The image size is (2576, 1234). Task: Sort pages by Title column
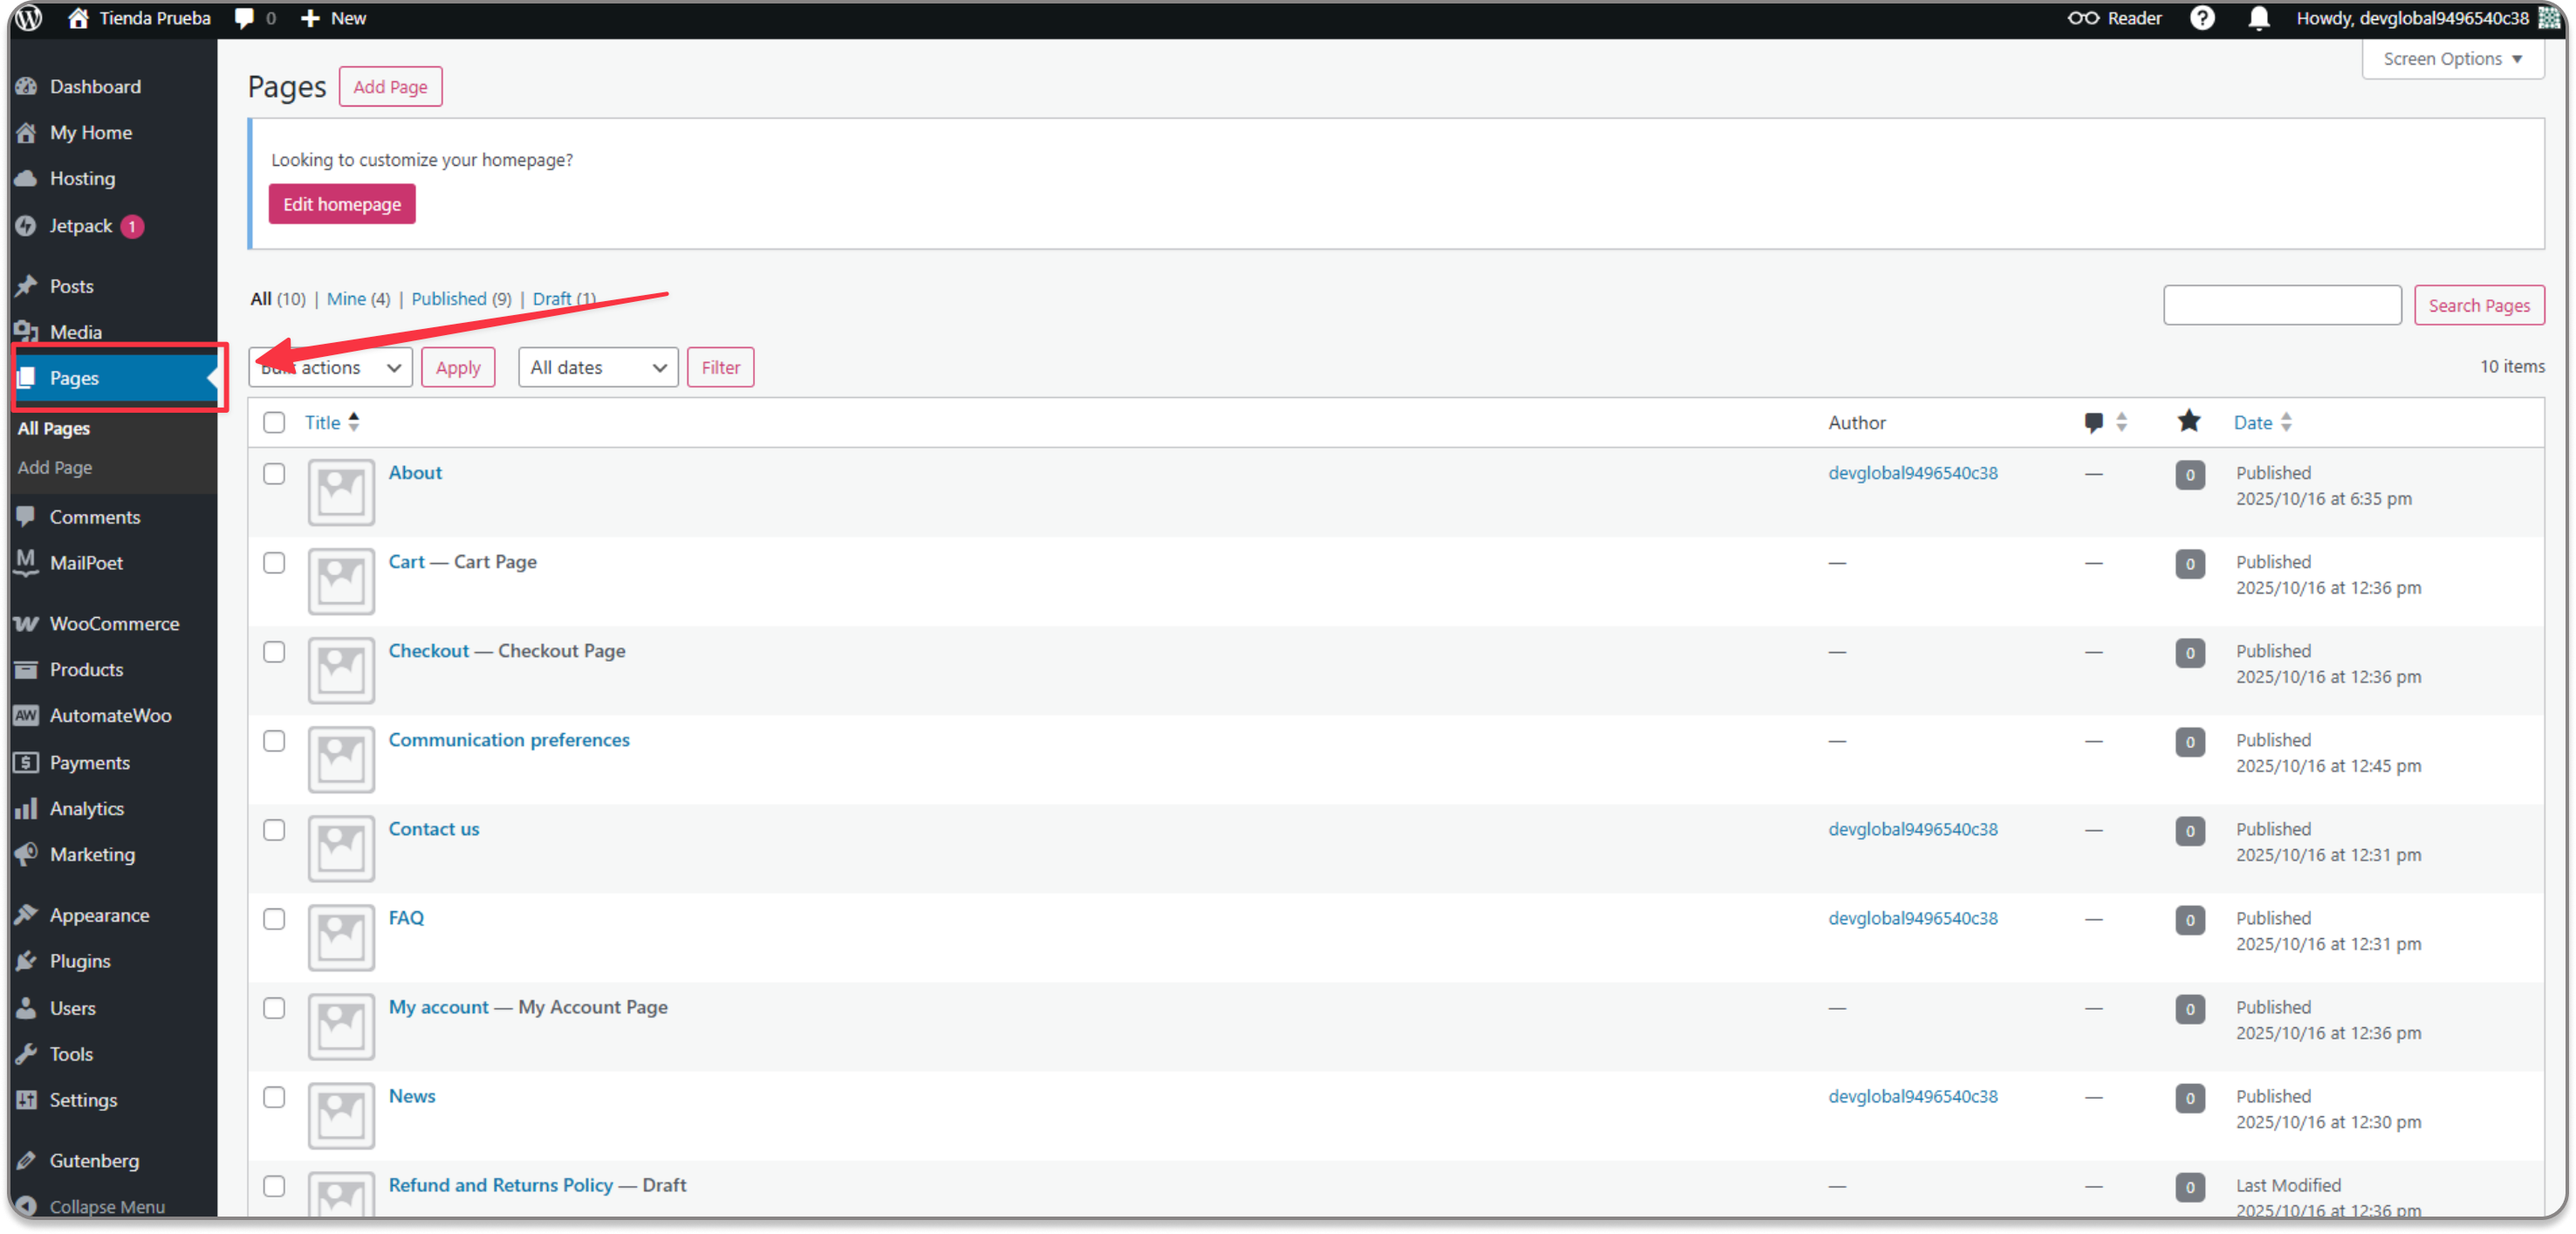331,422
